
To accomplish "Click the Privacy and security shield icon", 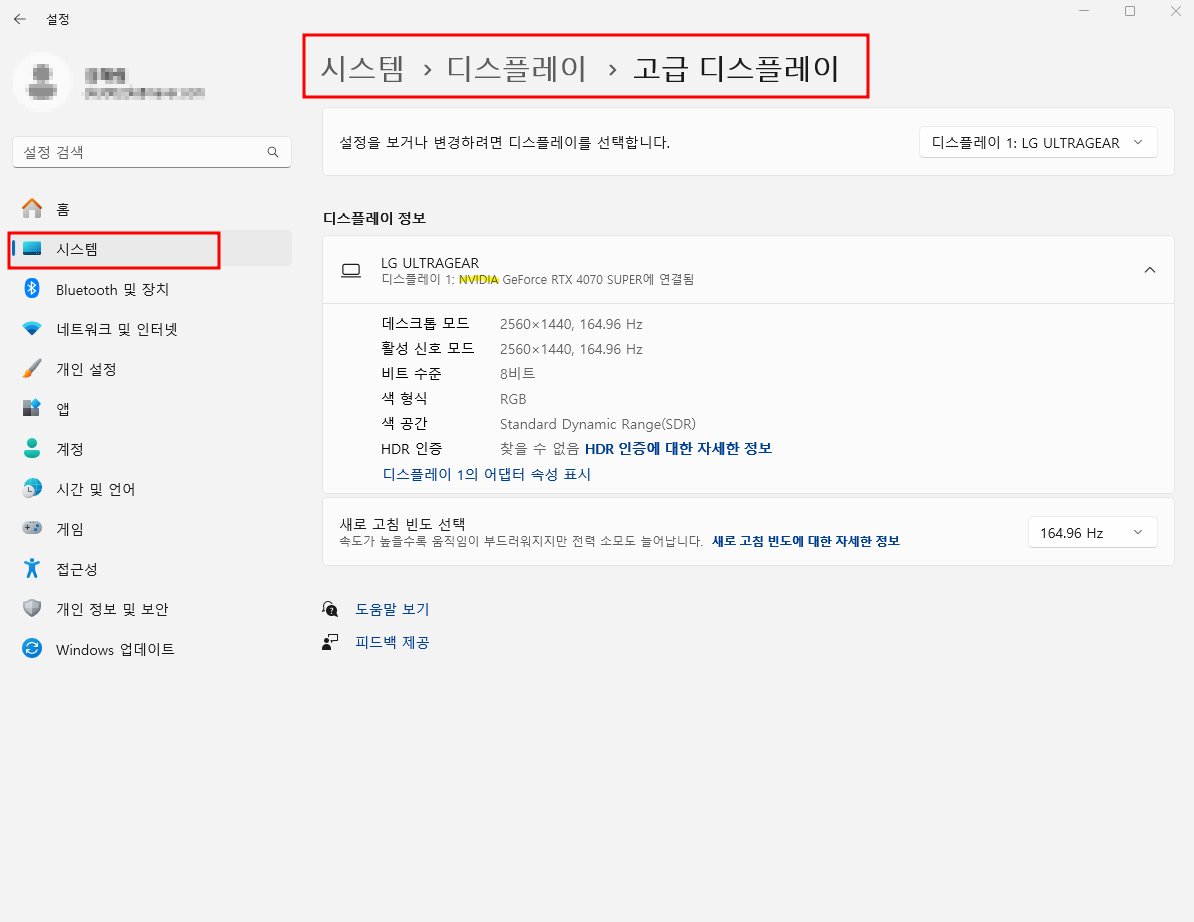I will (32, 608).
